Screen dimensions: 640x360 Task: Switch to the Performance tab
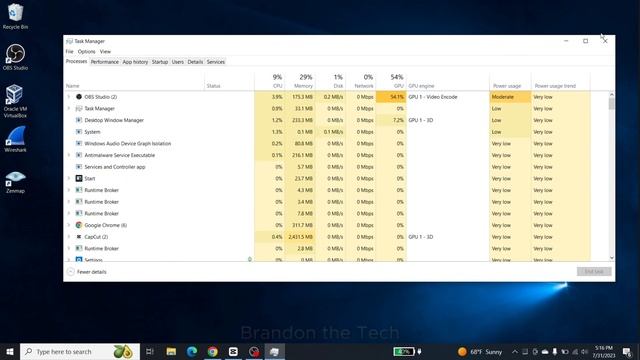tap(104, 62)
